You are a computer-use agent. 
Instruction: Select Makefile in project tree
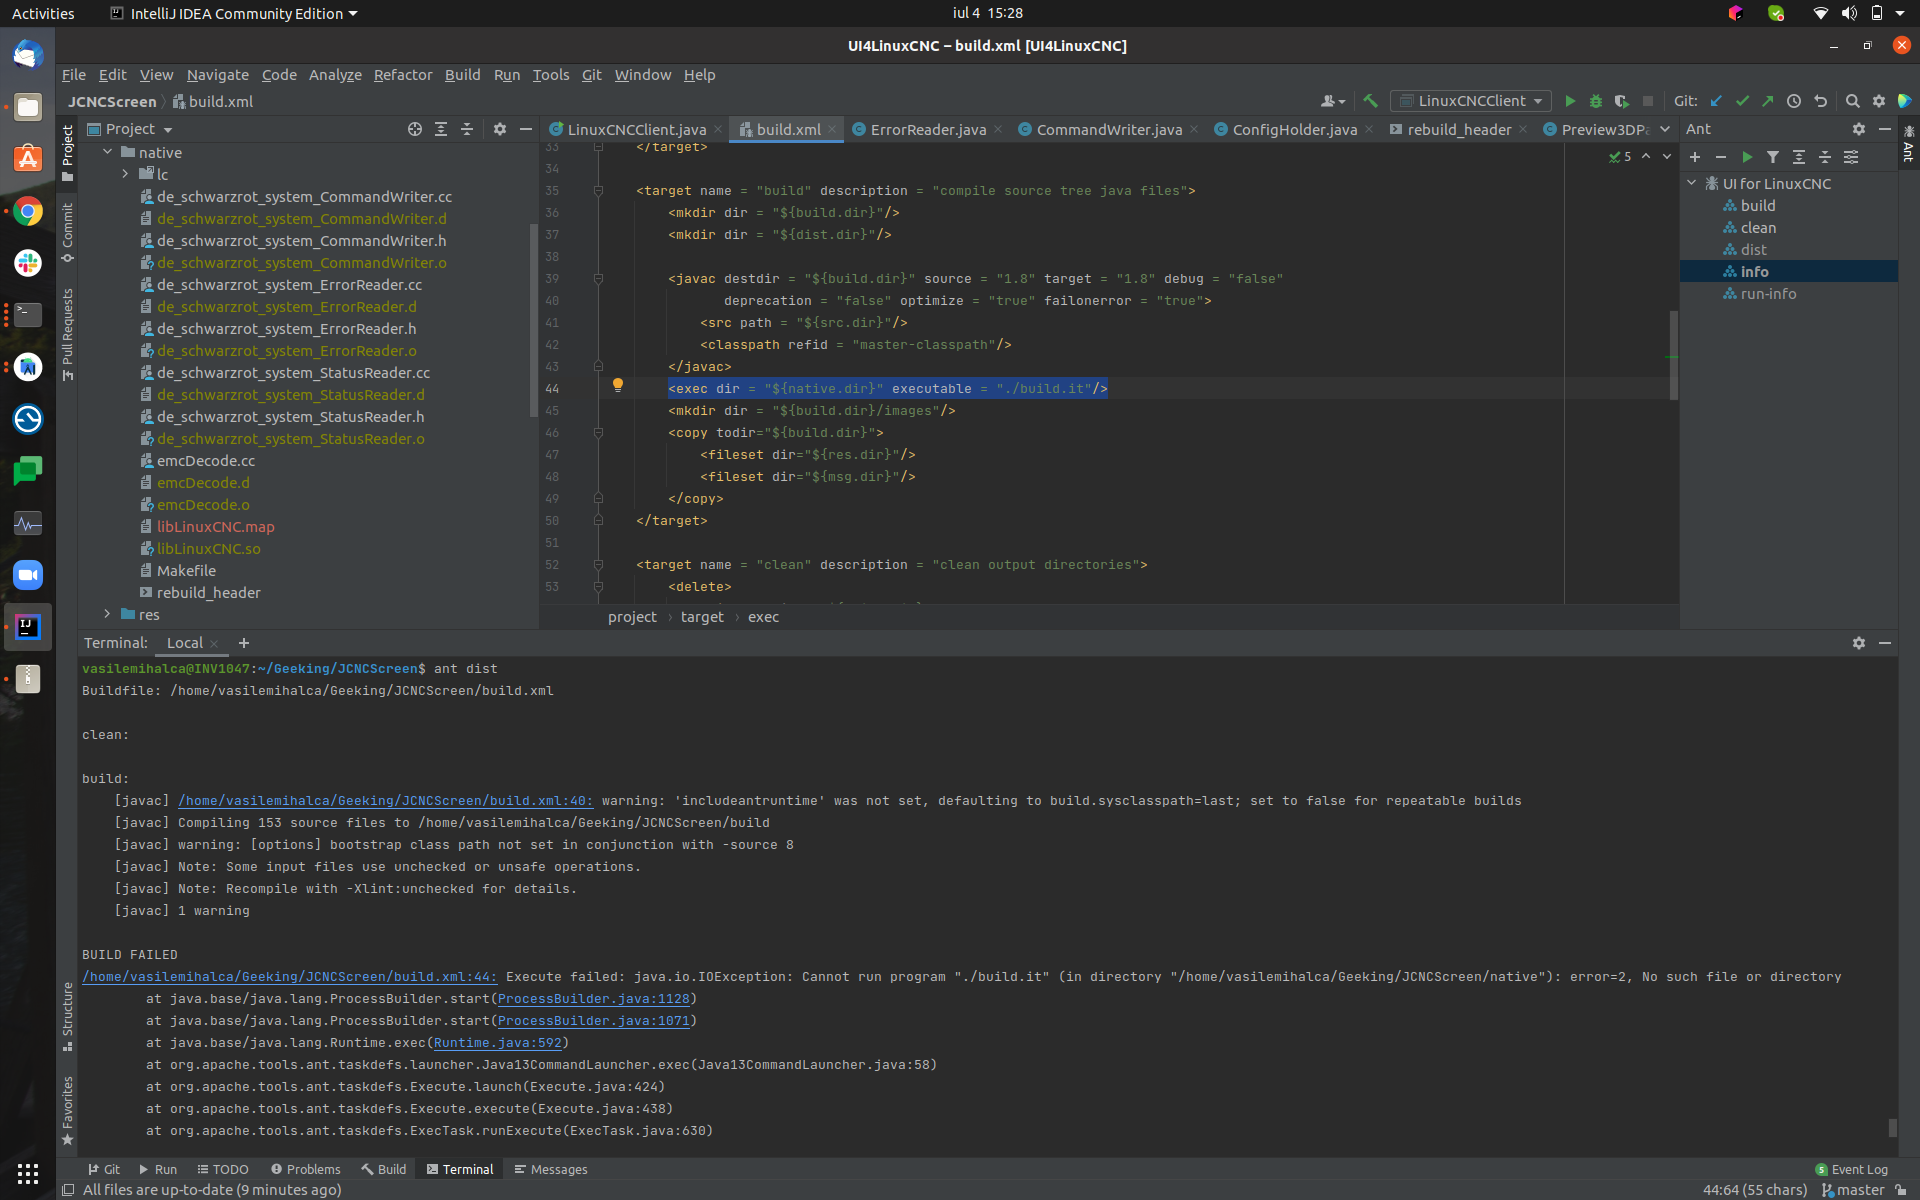186,570
